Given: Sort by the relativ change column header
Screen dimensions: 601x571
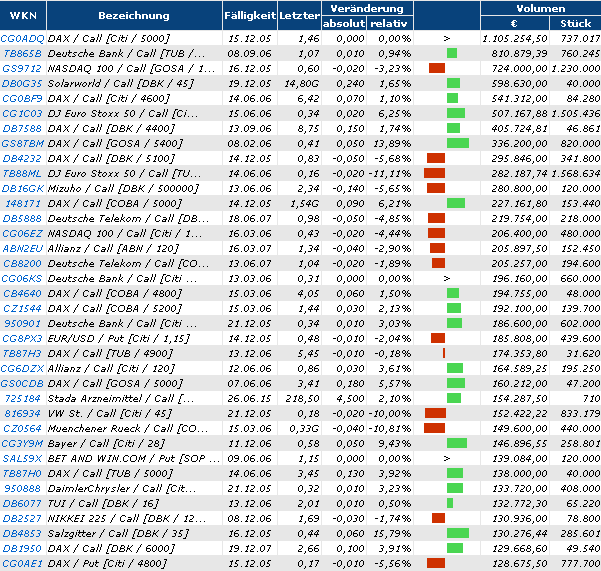Looking at the screenshot, I should [x=389, y=23].
